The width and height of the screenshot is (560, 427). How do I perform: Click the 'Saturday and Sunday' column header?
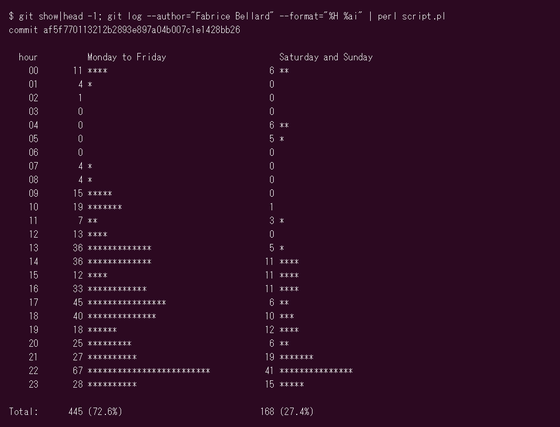(x=326, y=57)
